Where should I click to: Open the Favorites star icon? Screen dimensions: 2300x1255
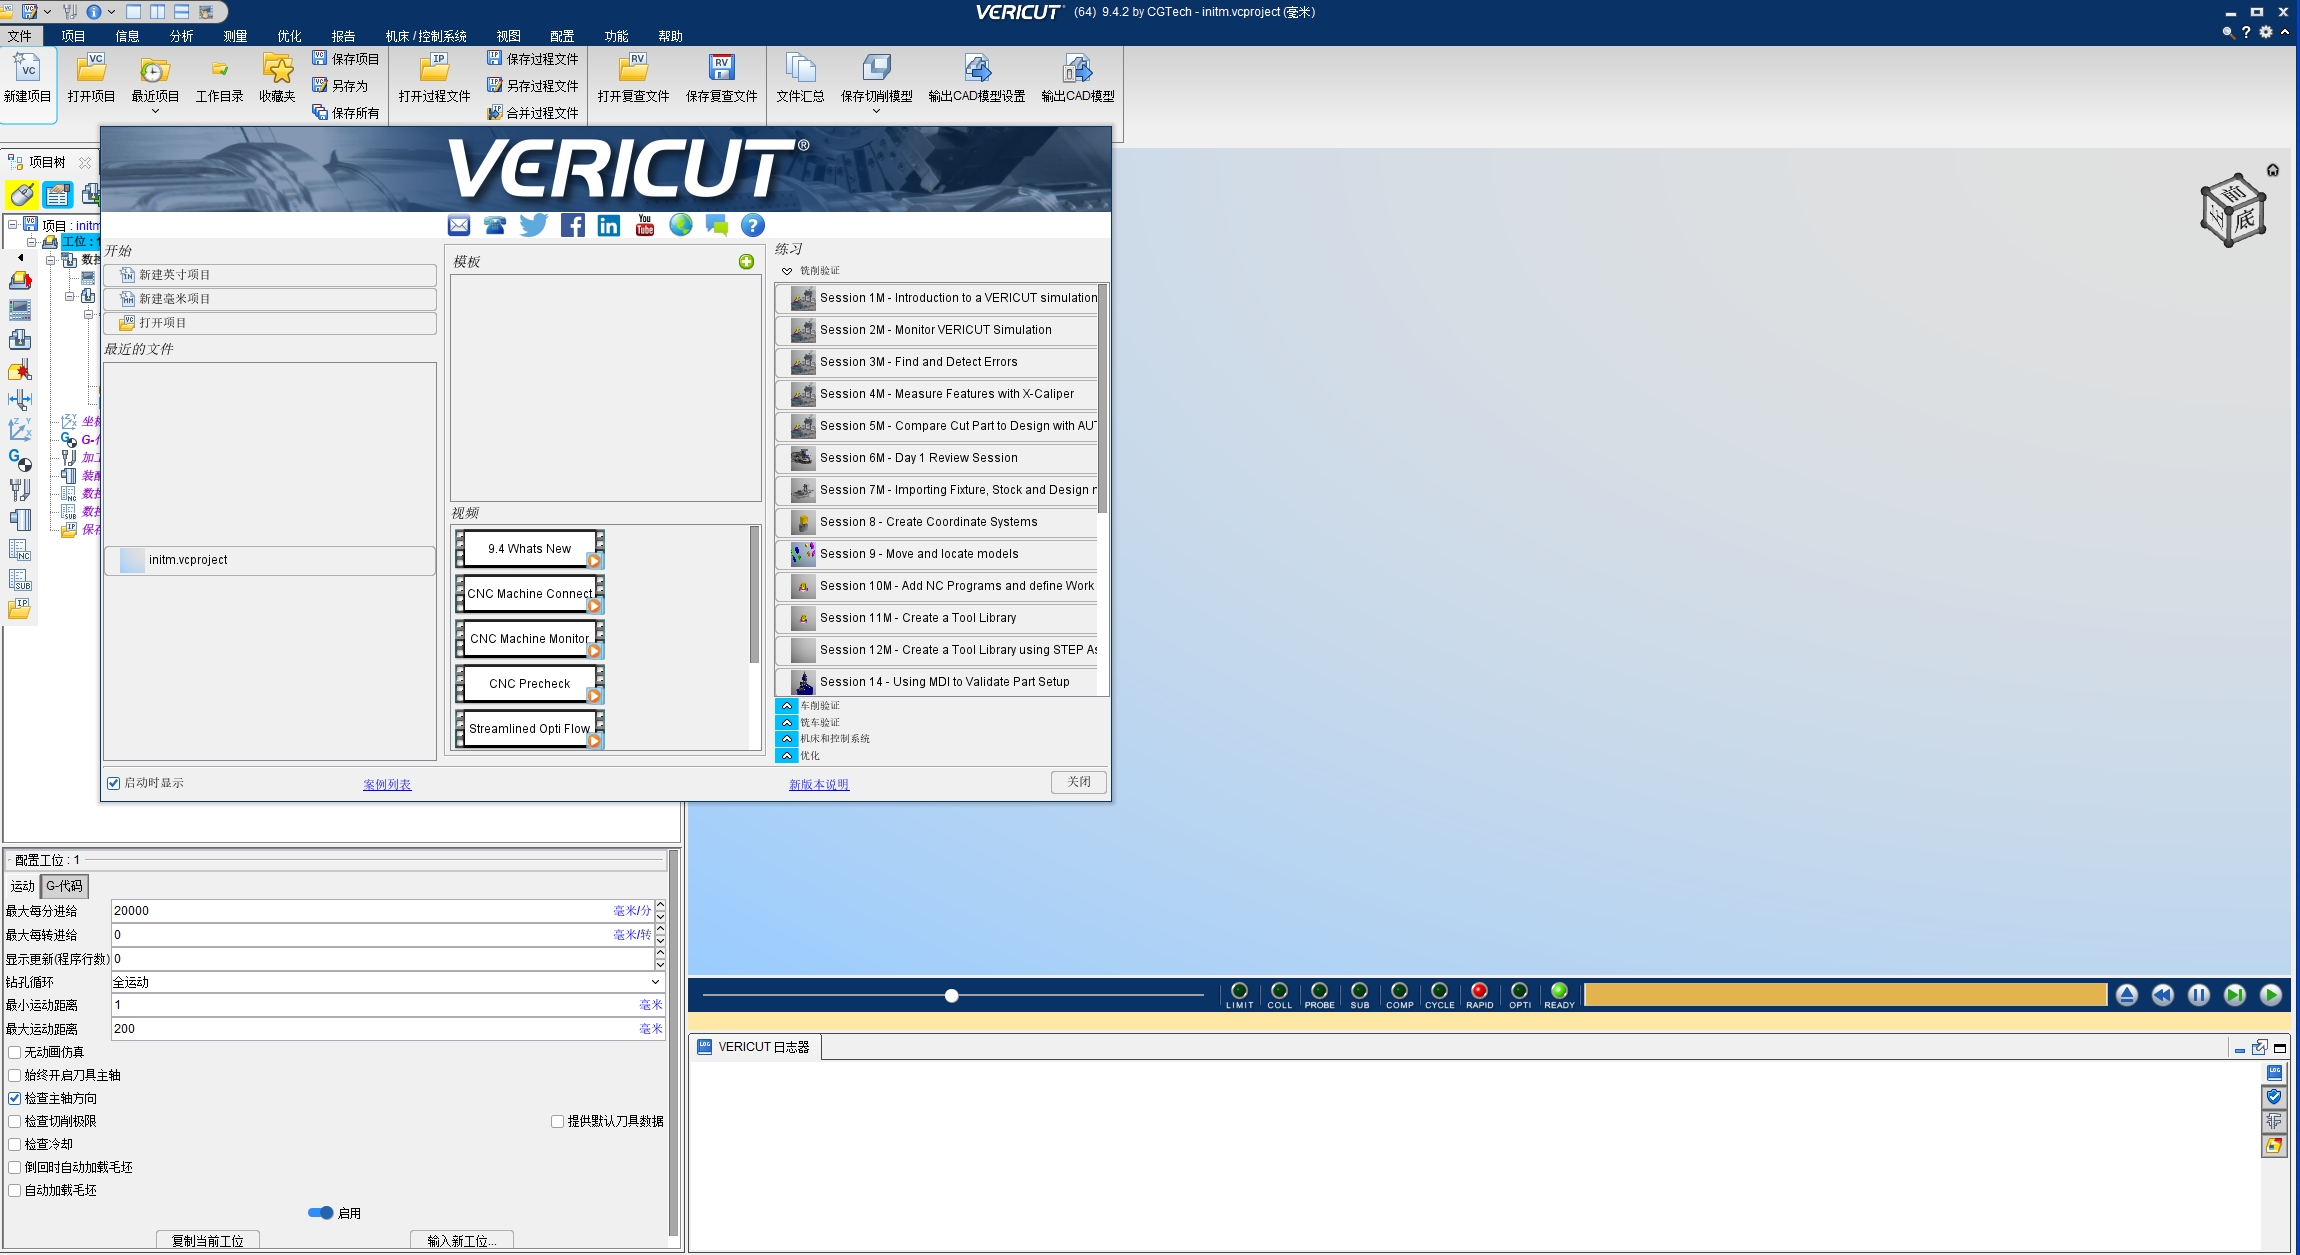(277, 70)
